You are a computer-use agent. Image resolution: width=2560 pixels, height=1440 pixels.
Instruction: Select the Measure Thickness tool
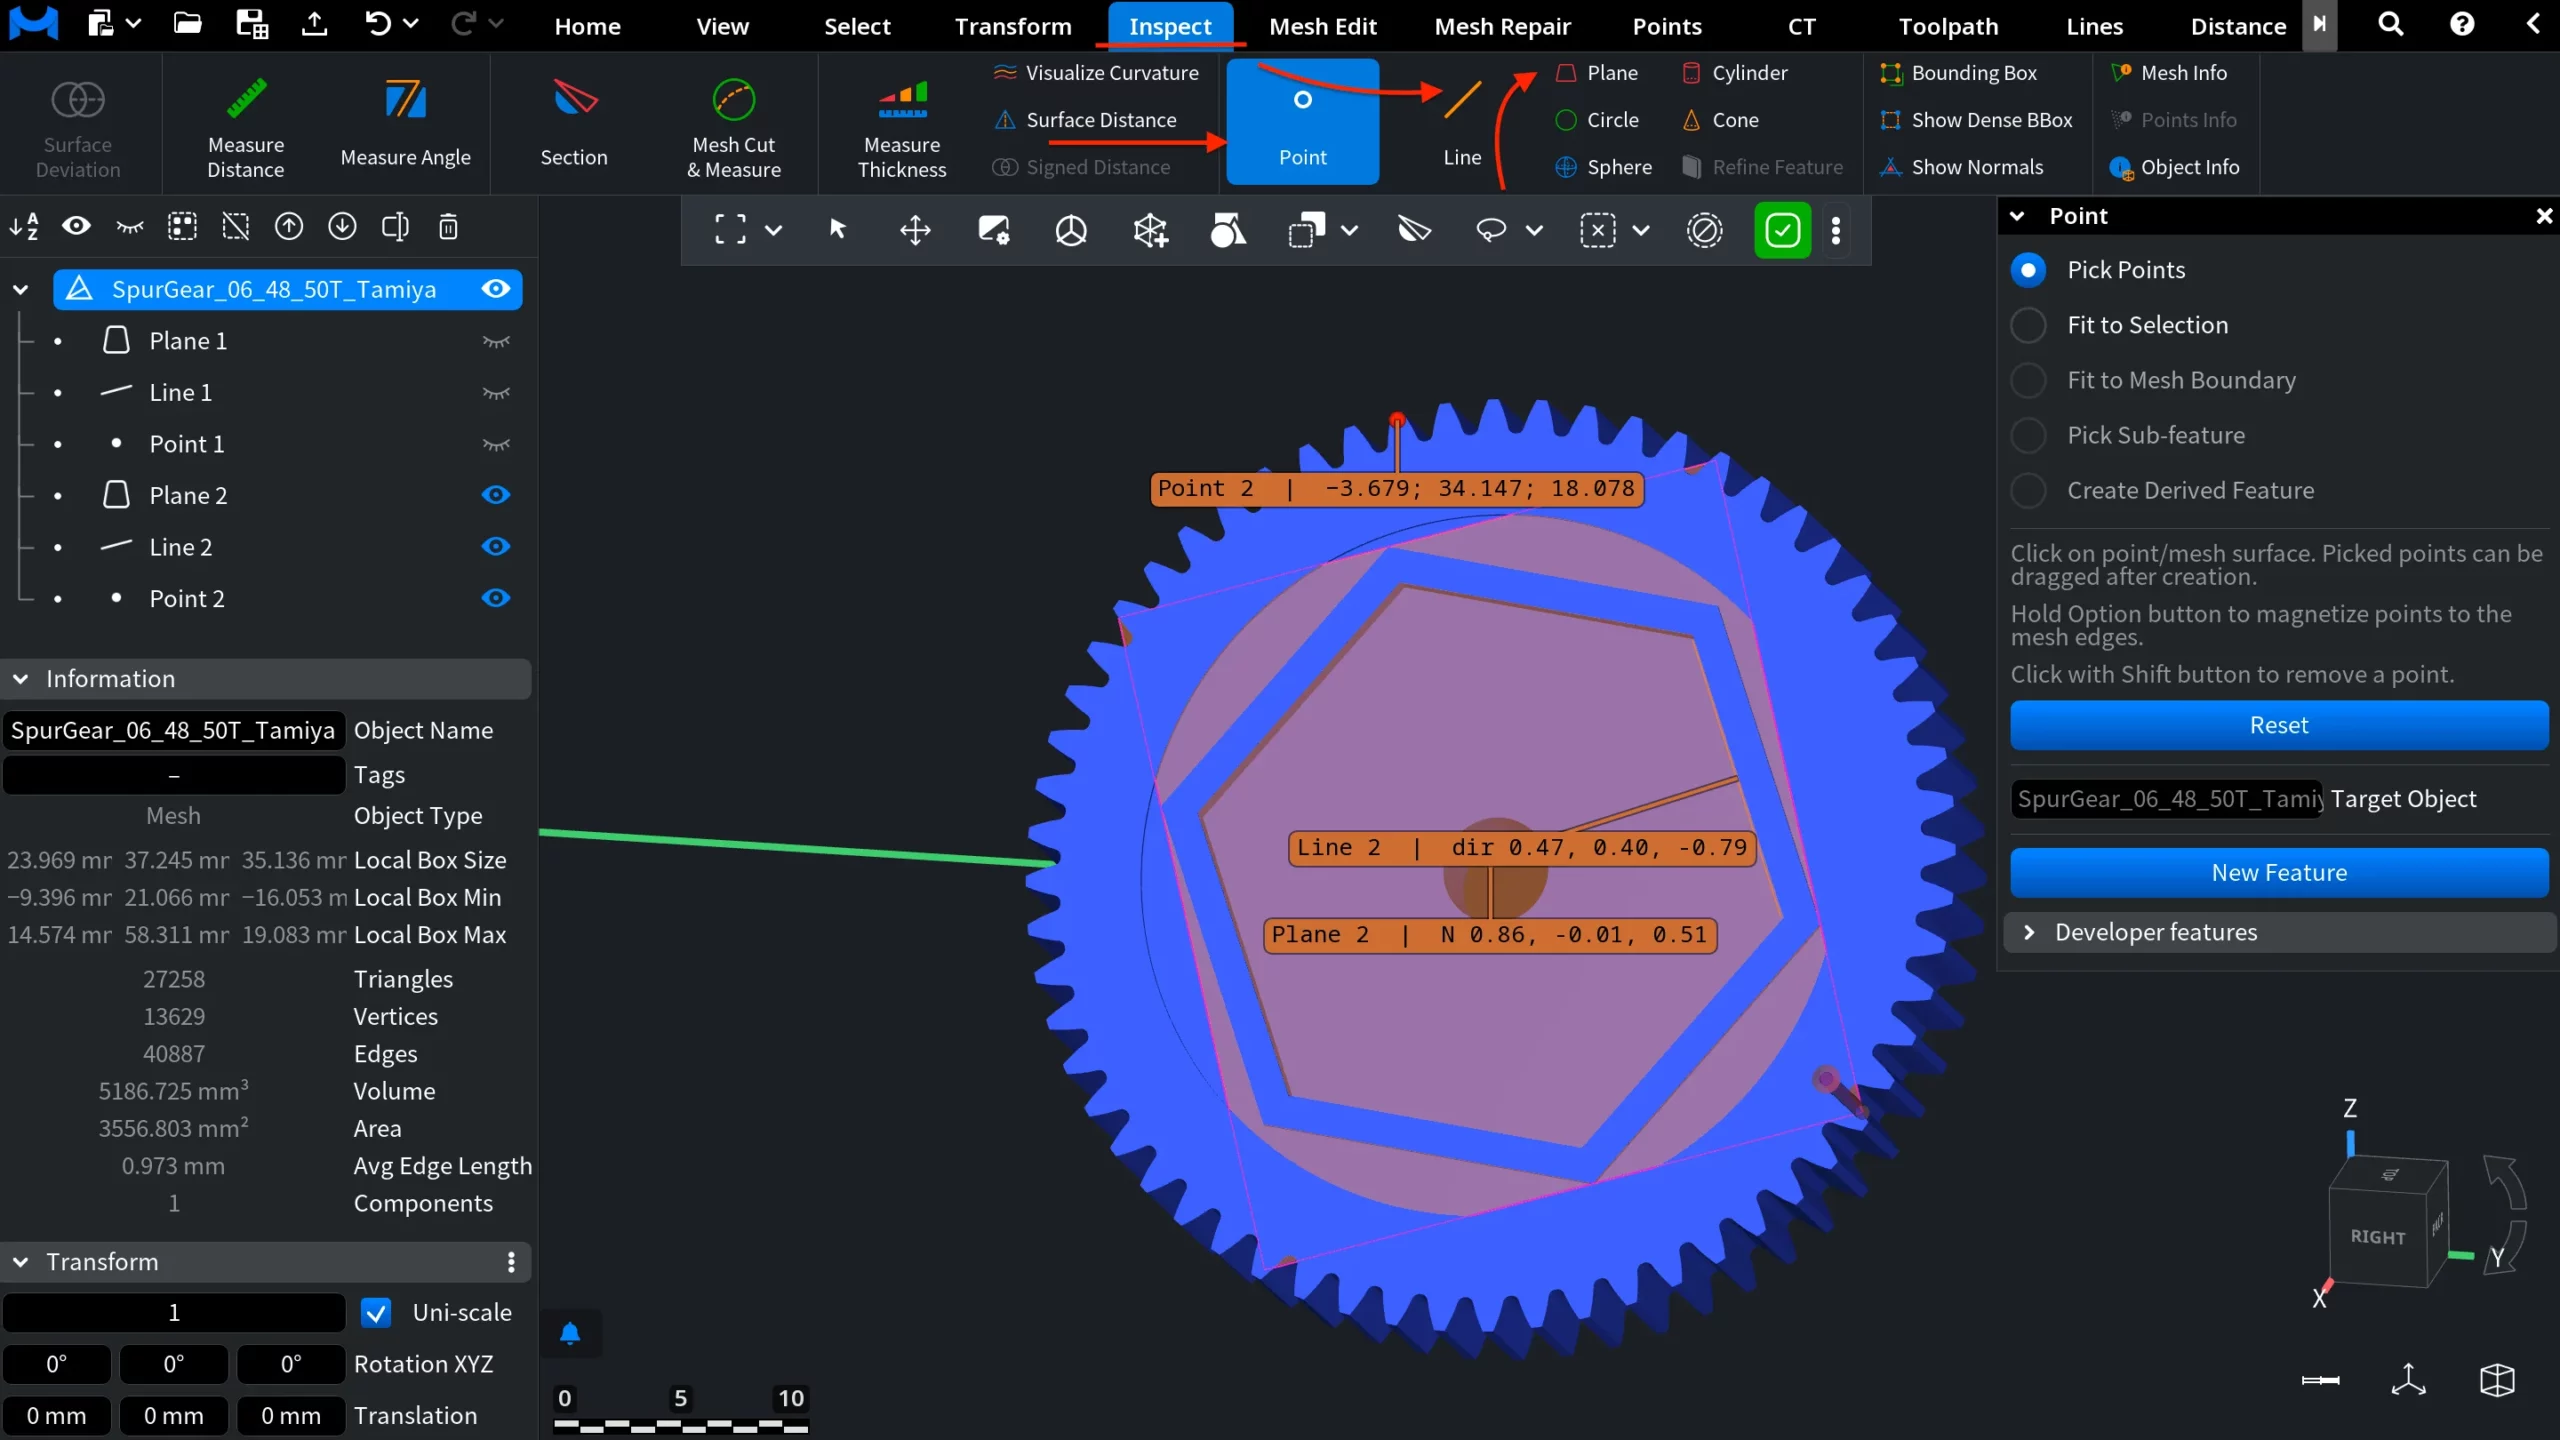point(899,123)
